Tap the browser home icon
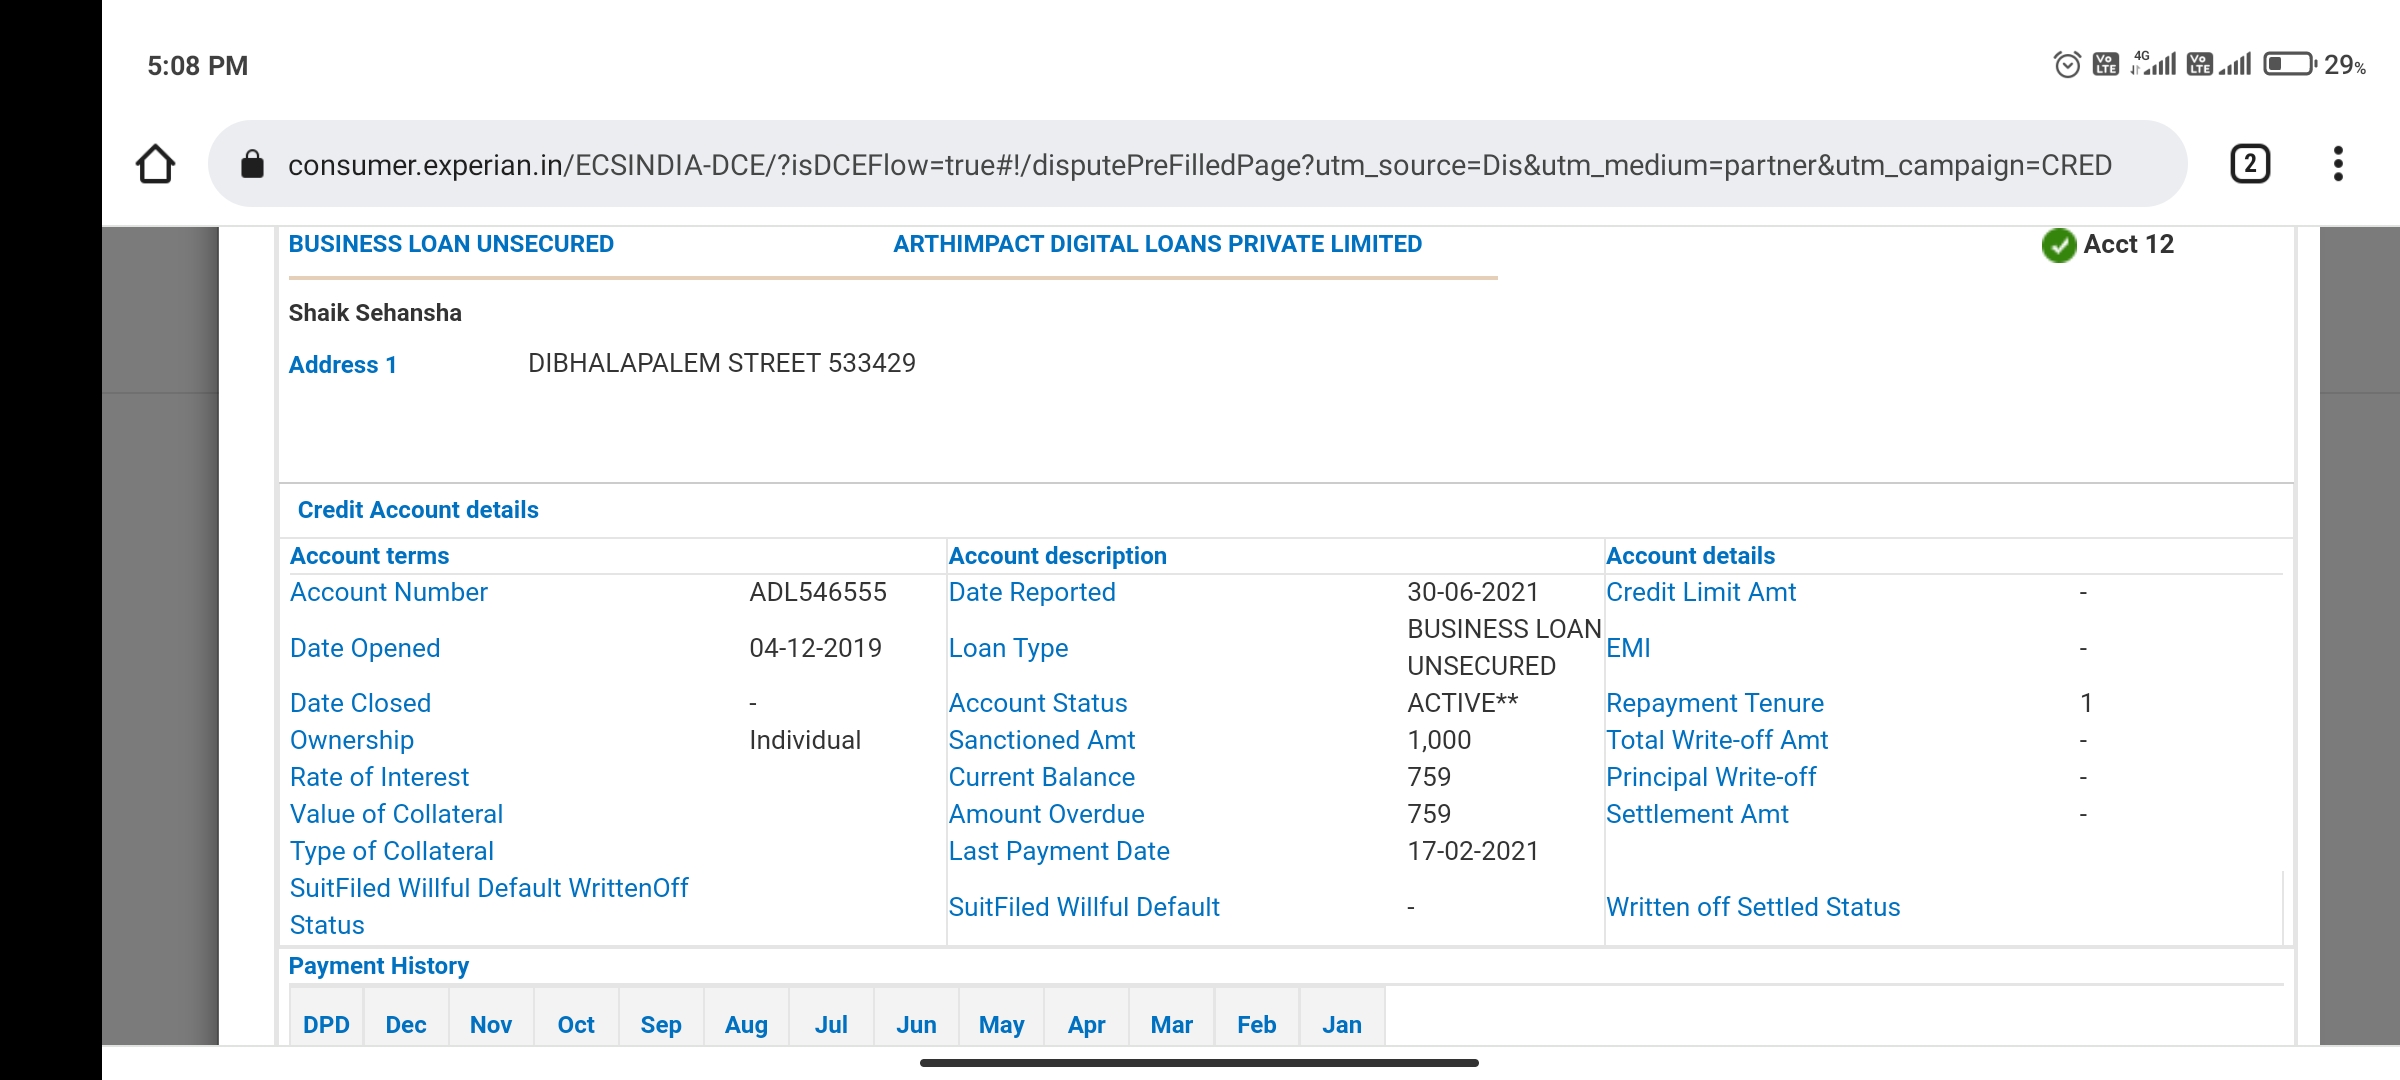Screen dimensions: 2400x1080 [x=156, y=164]
